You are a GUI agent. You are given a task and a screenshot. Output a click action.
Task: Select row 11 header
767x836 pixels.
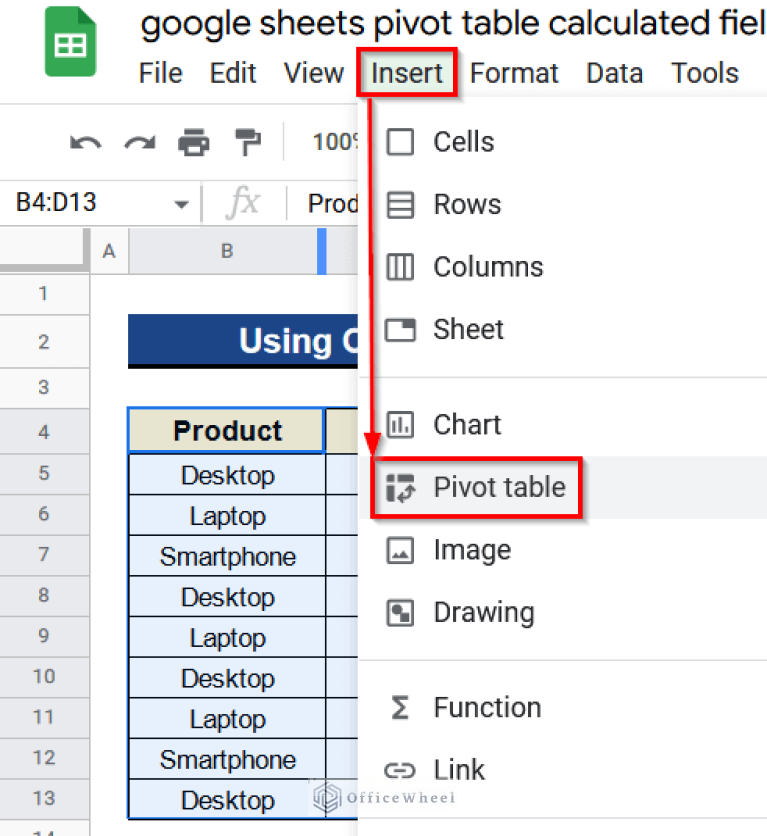pyautogui.click(x=44, y=718)
